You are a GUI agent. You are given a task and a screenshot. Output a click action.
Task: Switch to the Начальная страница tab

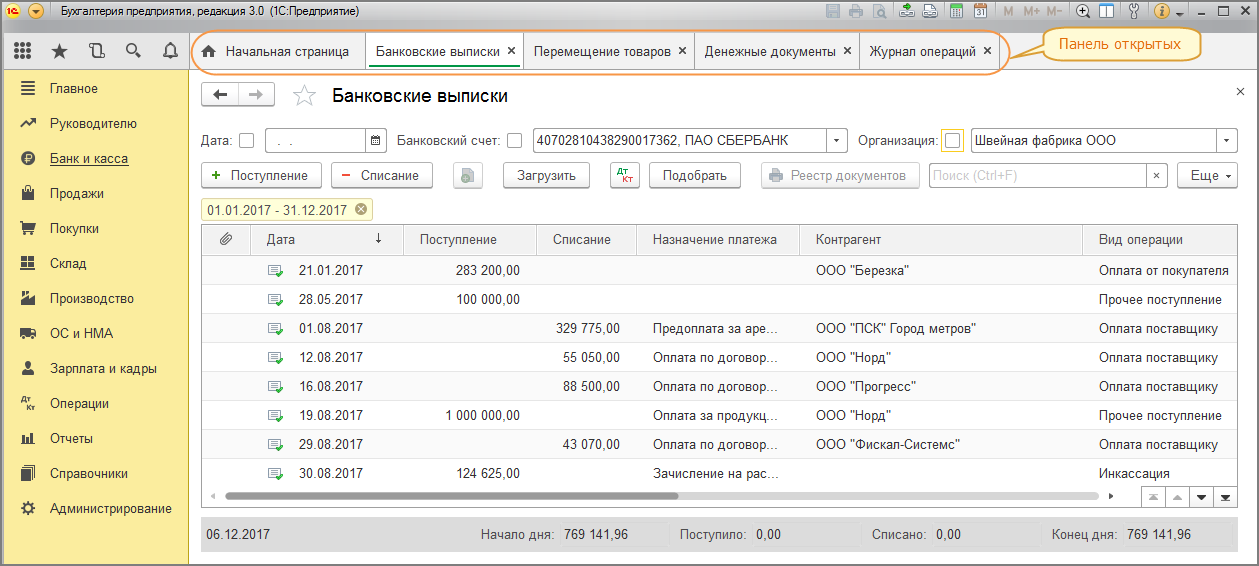(x=276, y=51)
